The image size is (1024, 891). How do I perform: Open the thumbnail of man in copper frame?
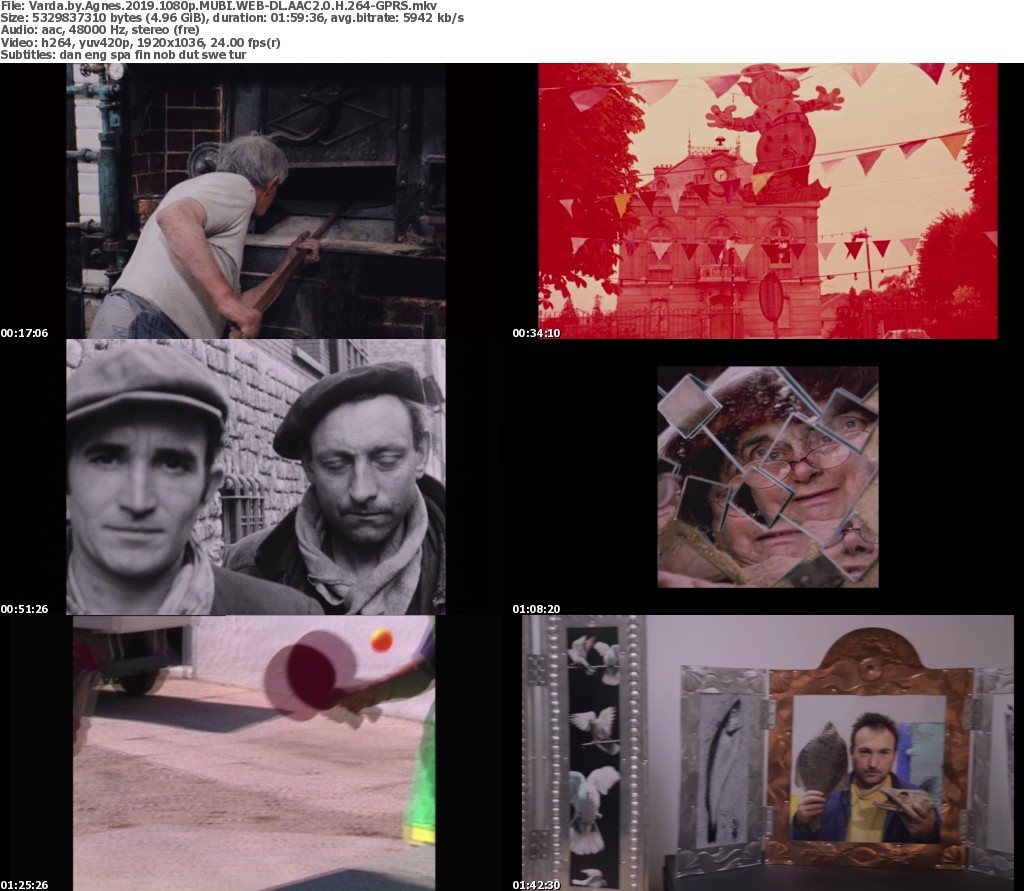[767, 752]
